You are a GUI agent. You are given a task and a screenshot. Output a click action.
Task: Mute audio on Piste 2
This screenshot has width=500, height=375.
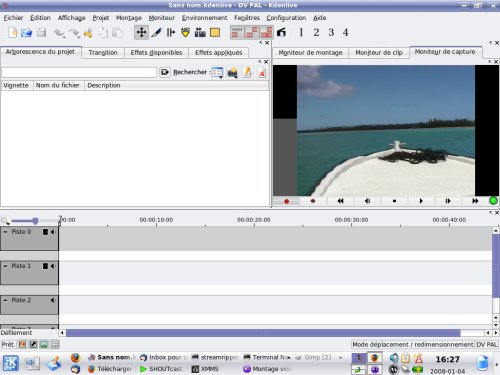tap(53, 300)
